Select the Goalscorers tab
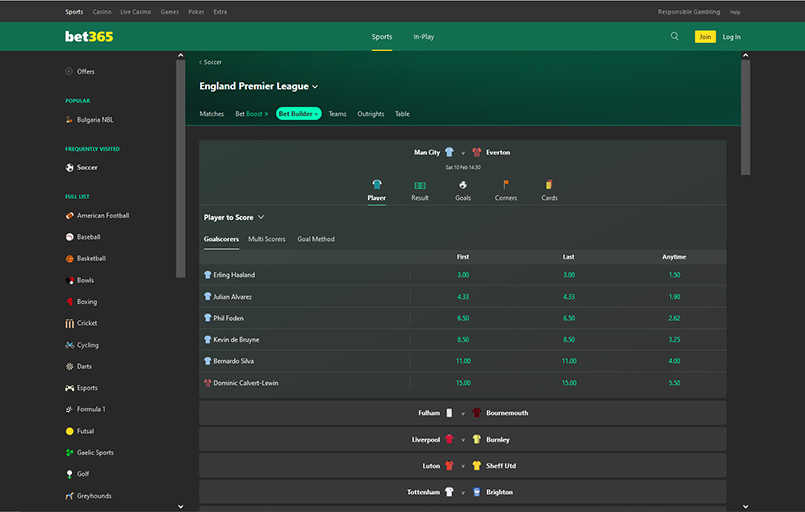The height and width of the screenshot is (512, 805). click(x=221, y=239)
